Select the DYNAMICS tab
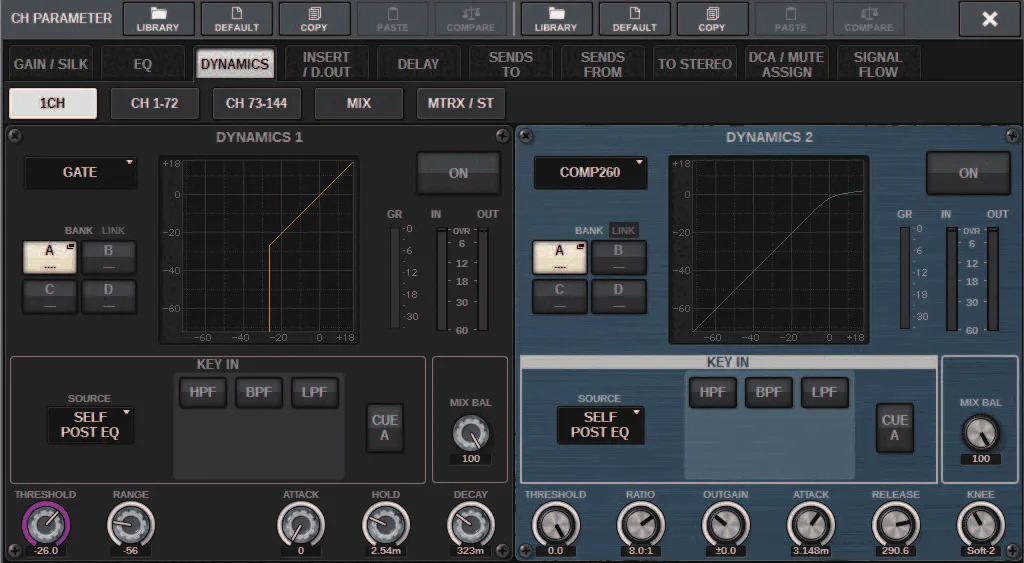 [x=234, y=63]
